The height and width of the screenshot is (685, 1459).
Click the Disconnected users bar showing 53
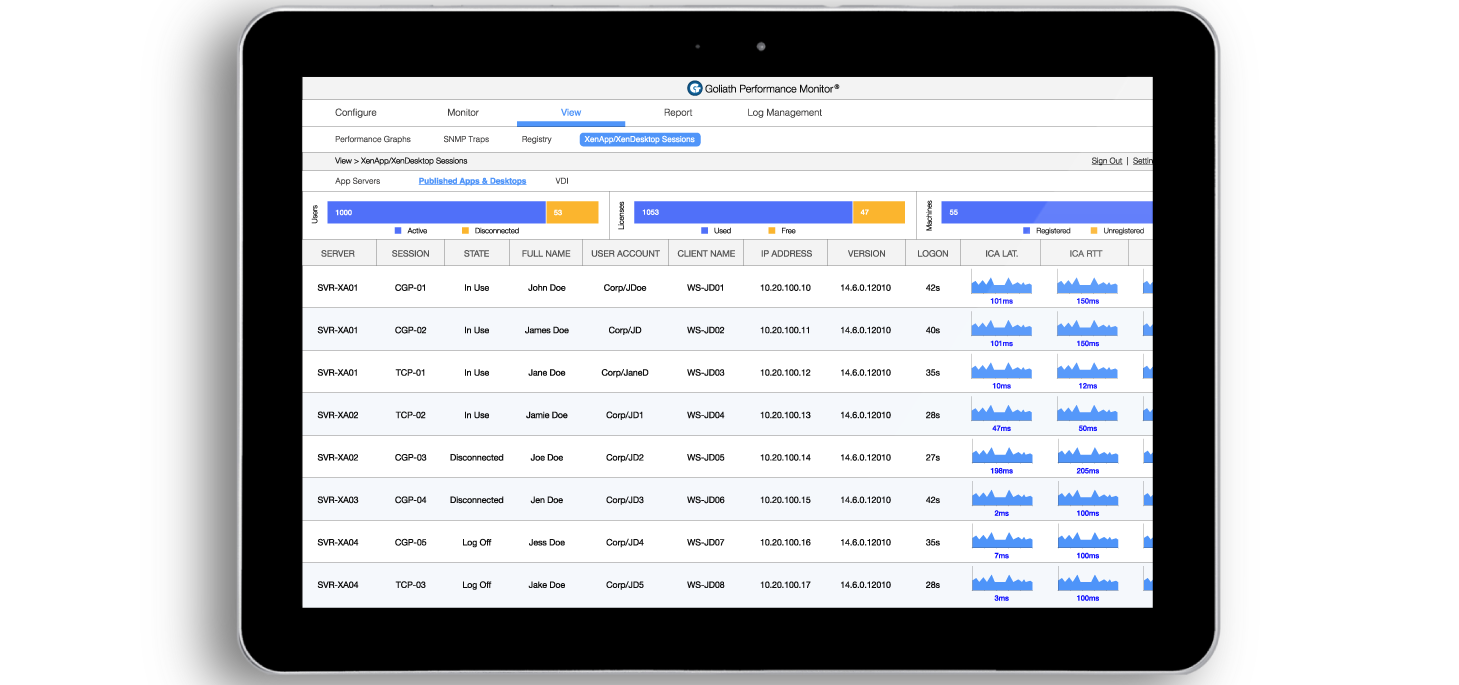click(x=572, y=212)
